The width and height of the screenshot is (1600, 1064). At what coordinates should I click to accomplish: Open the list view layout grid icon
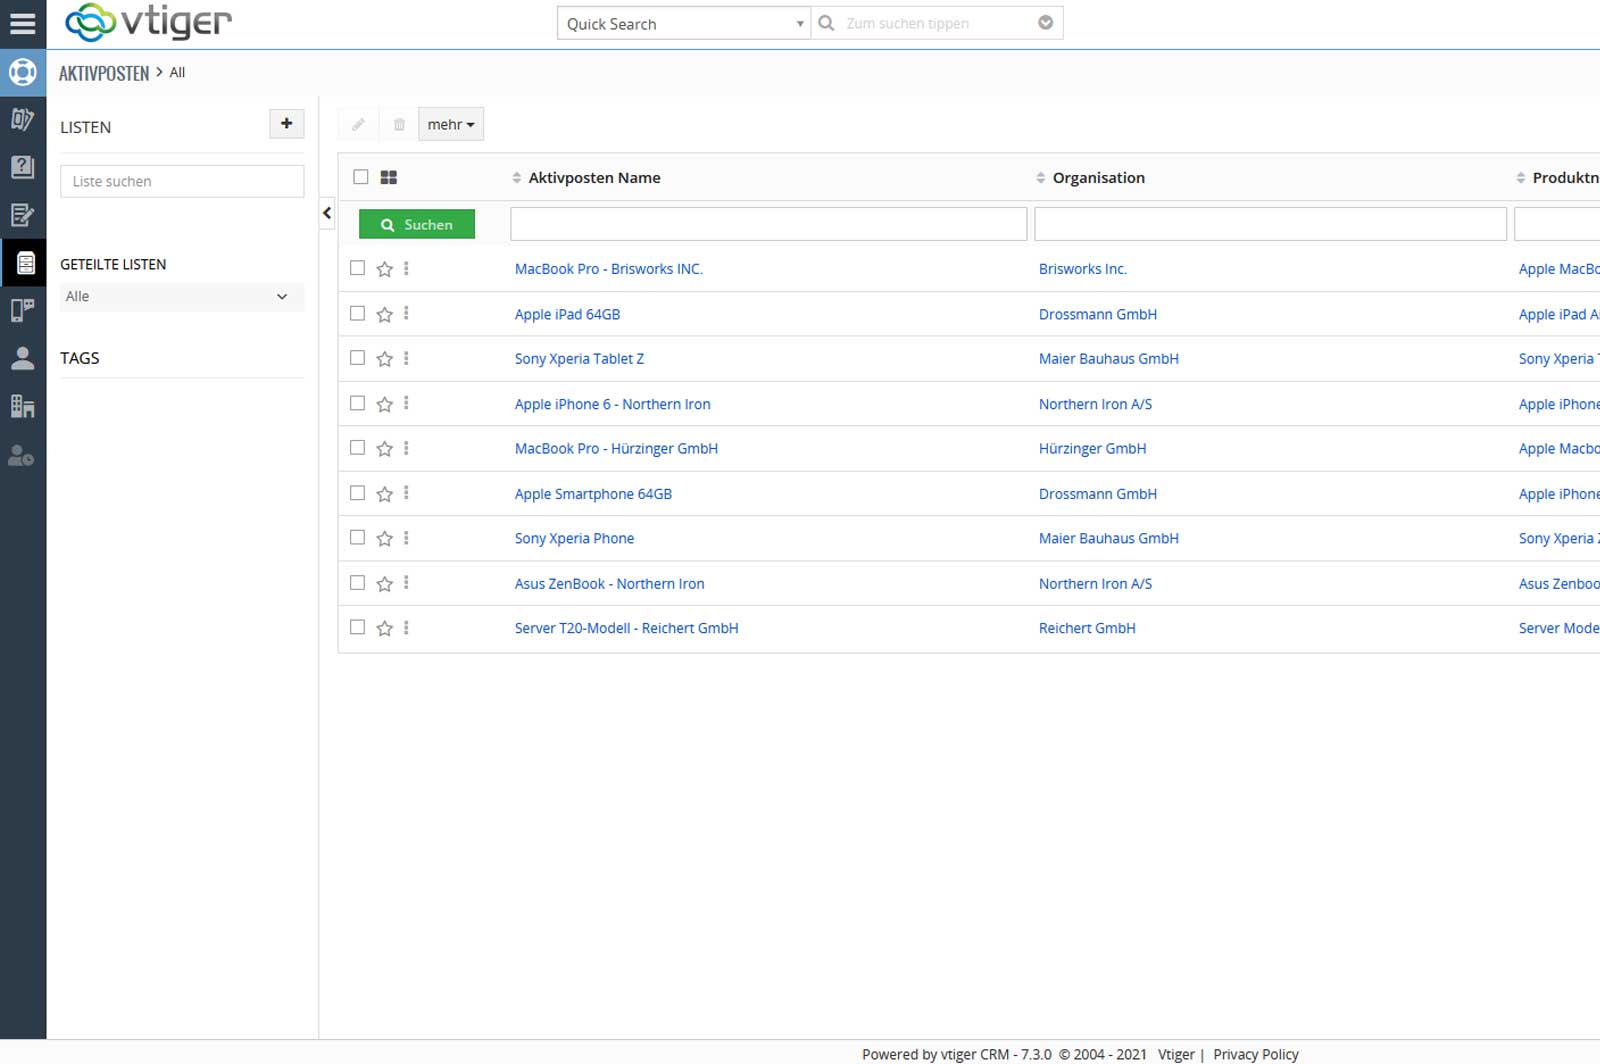(x=389, y=177)
